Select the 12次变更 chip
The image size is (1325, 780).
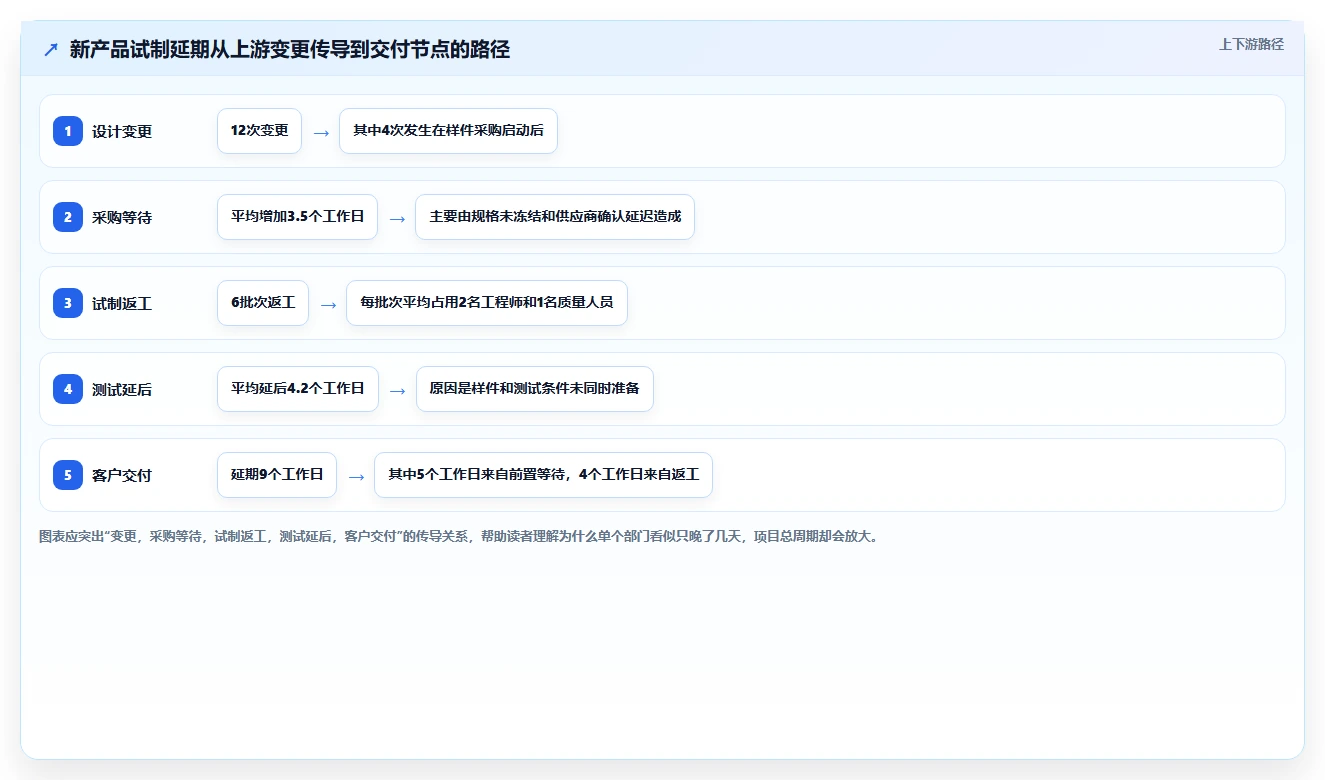coord(259,131)
